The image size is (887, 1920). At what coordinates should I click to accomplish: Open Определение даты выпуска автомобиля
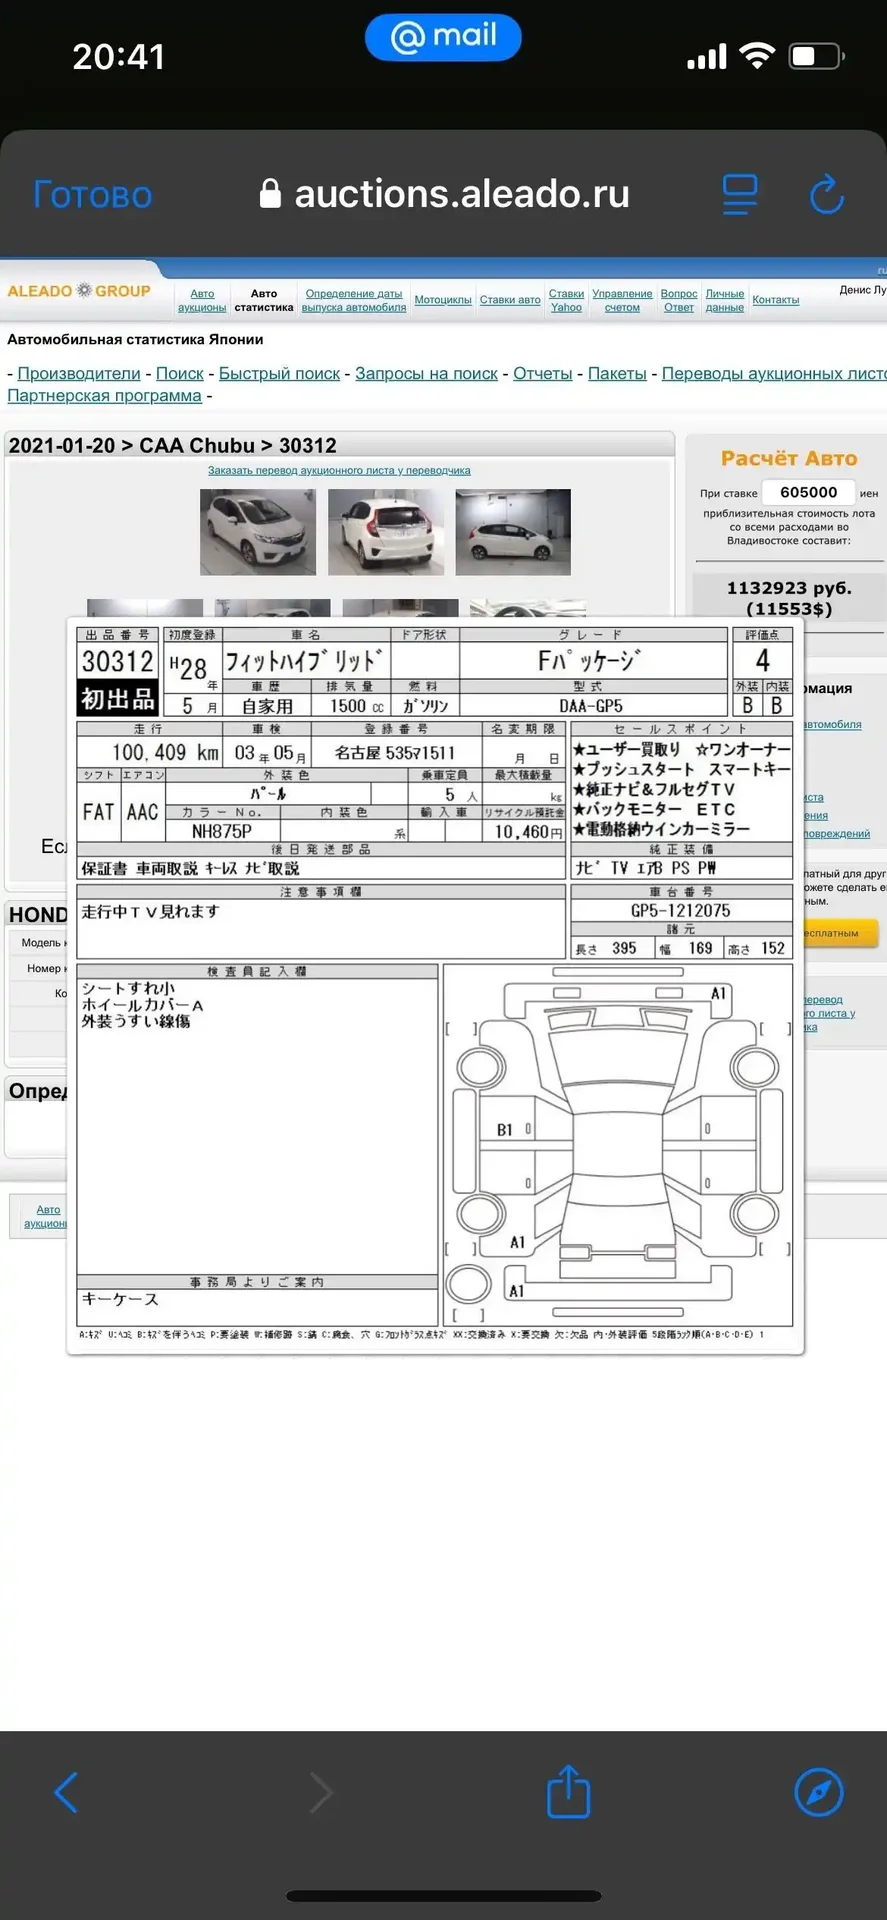(354, 300)
